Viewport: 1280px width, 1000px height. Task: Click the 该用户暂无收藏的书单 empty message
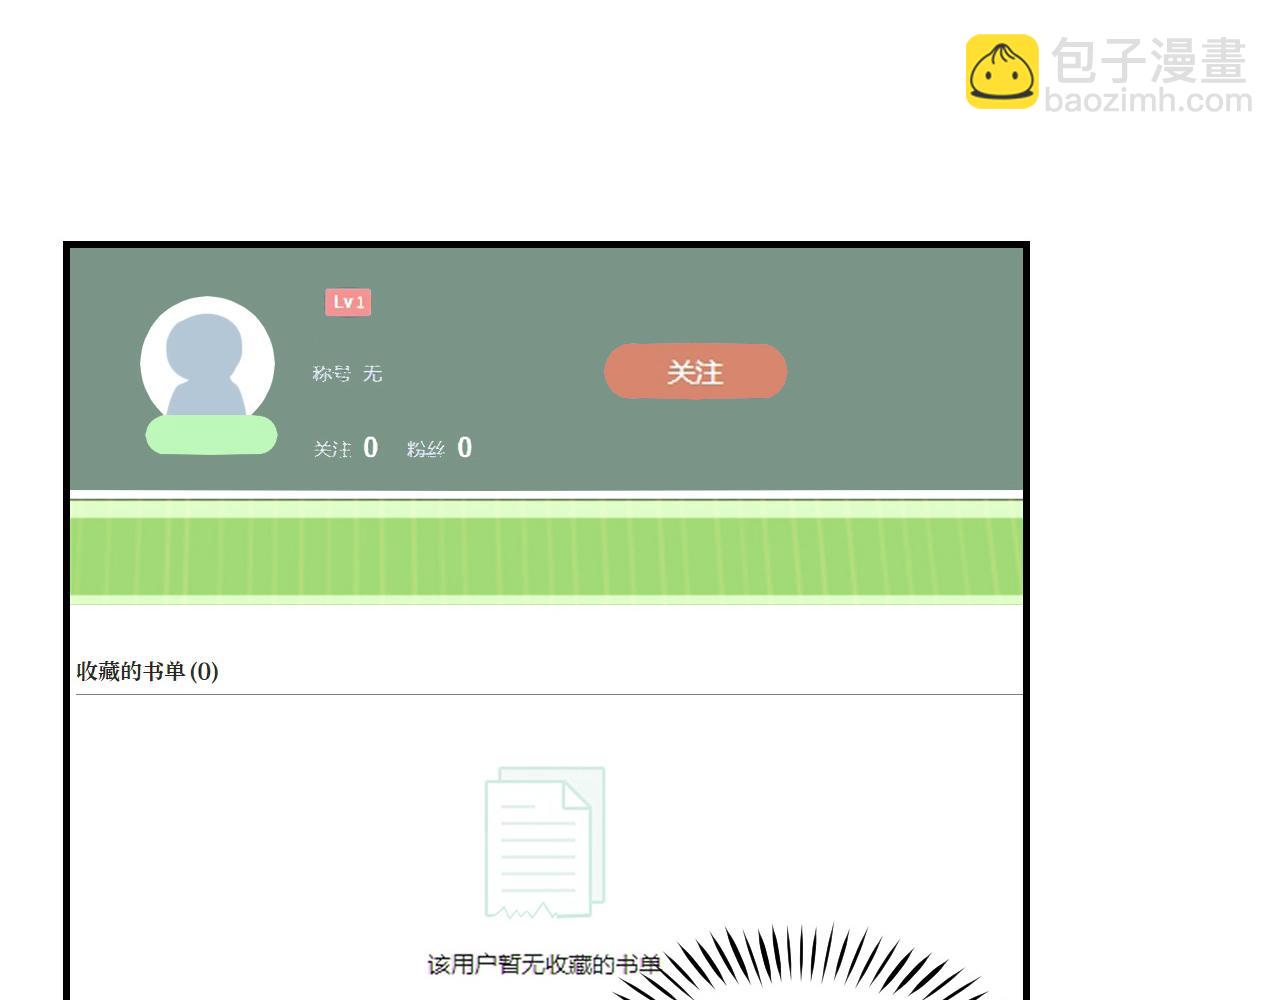543,965
